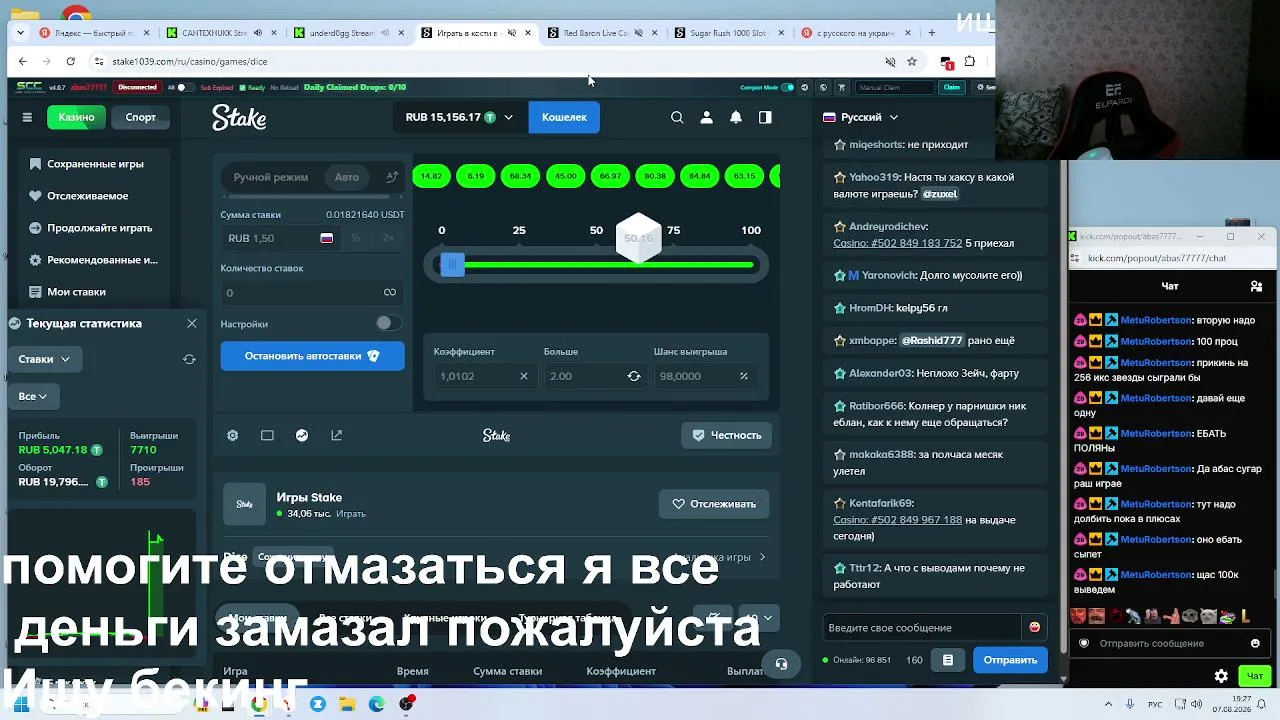
Task: Send the chat message with Отправить
Action: point(1010,660)
